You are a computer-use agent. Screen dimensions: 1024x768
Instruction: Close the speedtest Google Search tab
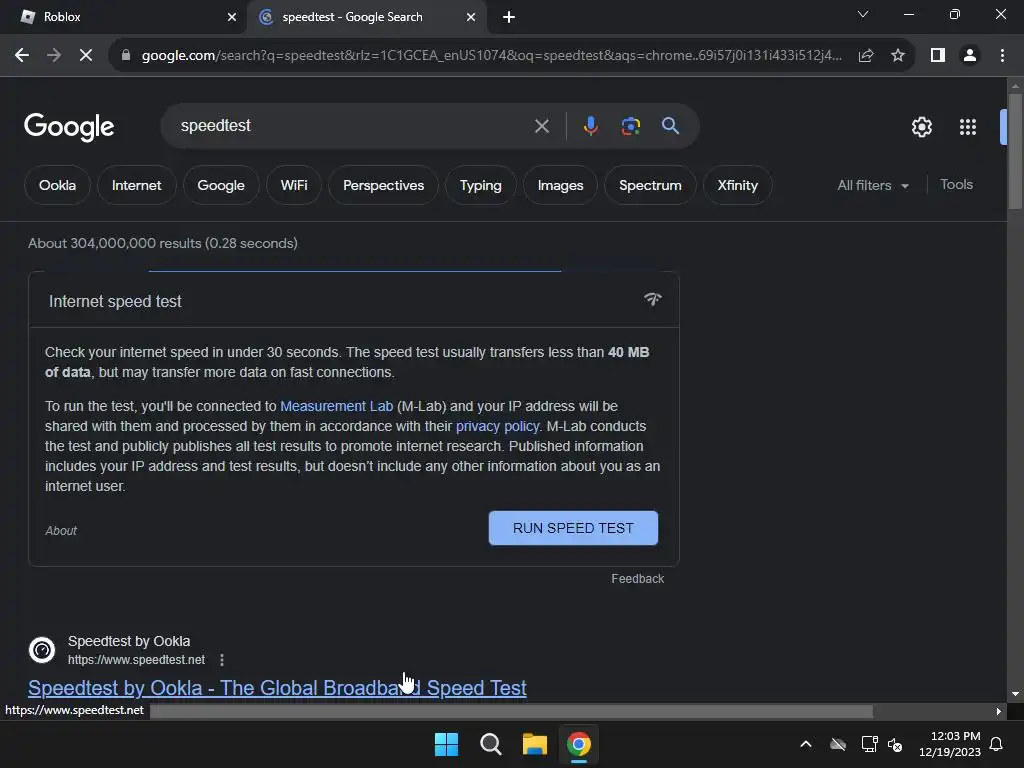click(x=471, y=17)
